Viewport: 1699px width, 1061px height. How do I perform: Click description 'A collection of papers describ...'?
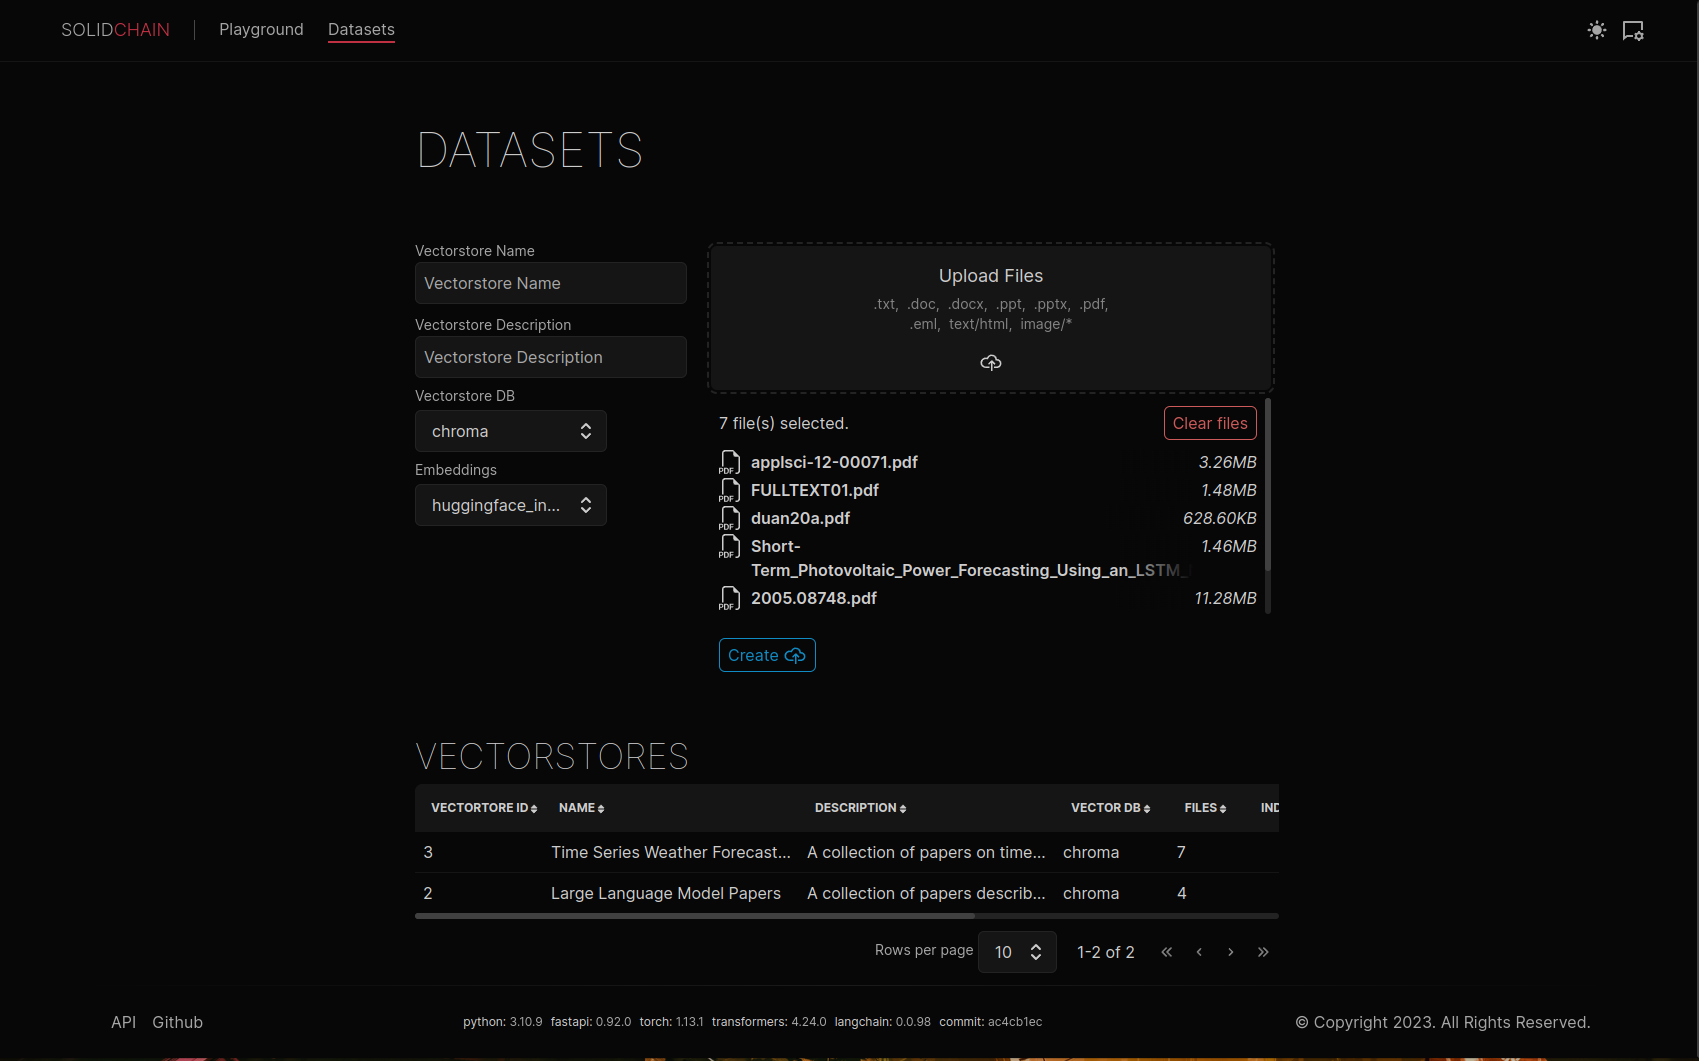[926, 893]
